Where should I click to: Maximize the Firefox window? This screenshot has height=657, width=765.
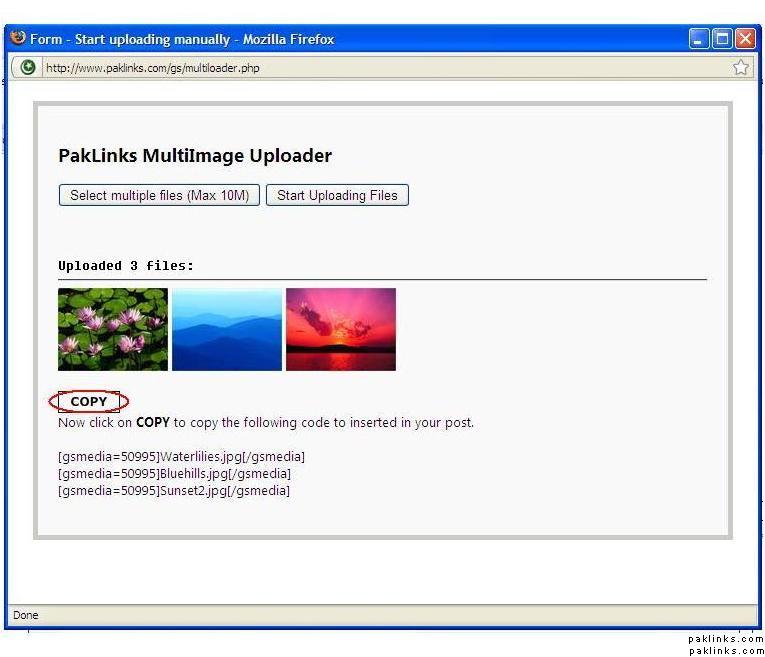722,39
